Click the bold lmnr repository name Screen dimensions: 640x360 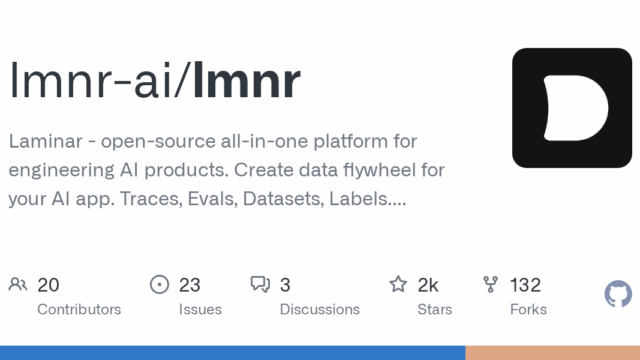[x=247, y=80]
